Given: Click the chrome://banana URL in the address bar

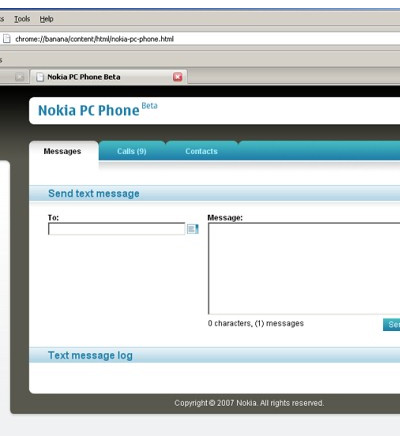Looking at the screenshot, I should (94, 39).
